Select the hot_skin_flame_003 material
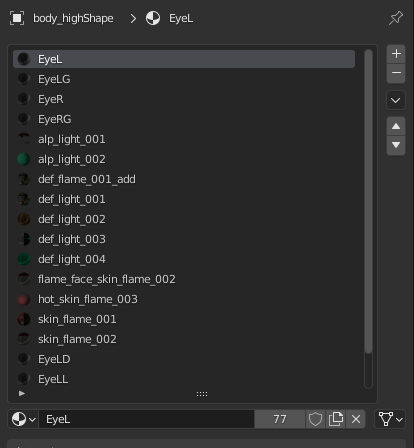 coord(184,299)
